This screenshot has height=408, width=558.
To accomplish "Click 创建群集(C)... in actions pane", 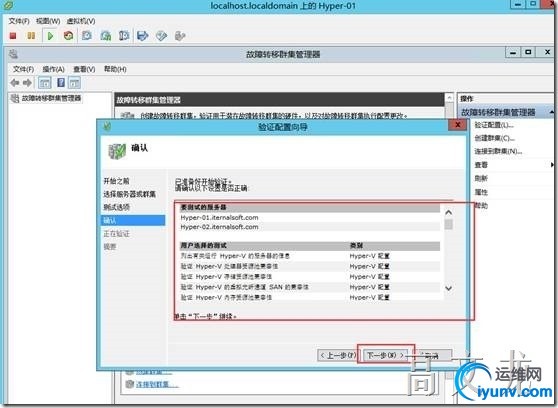I will pyautogui.click(x=495, y=138).
